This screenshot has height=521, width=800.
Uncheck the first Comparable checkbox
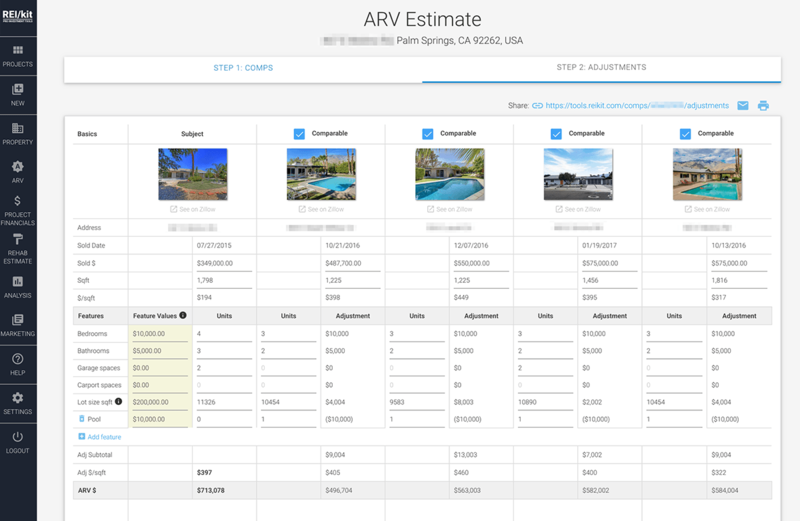click(x=299, y=134)
